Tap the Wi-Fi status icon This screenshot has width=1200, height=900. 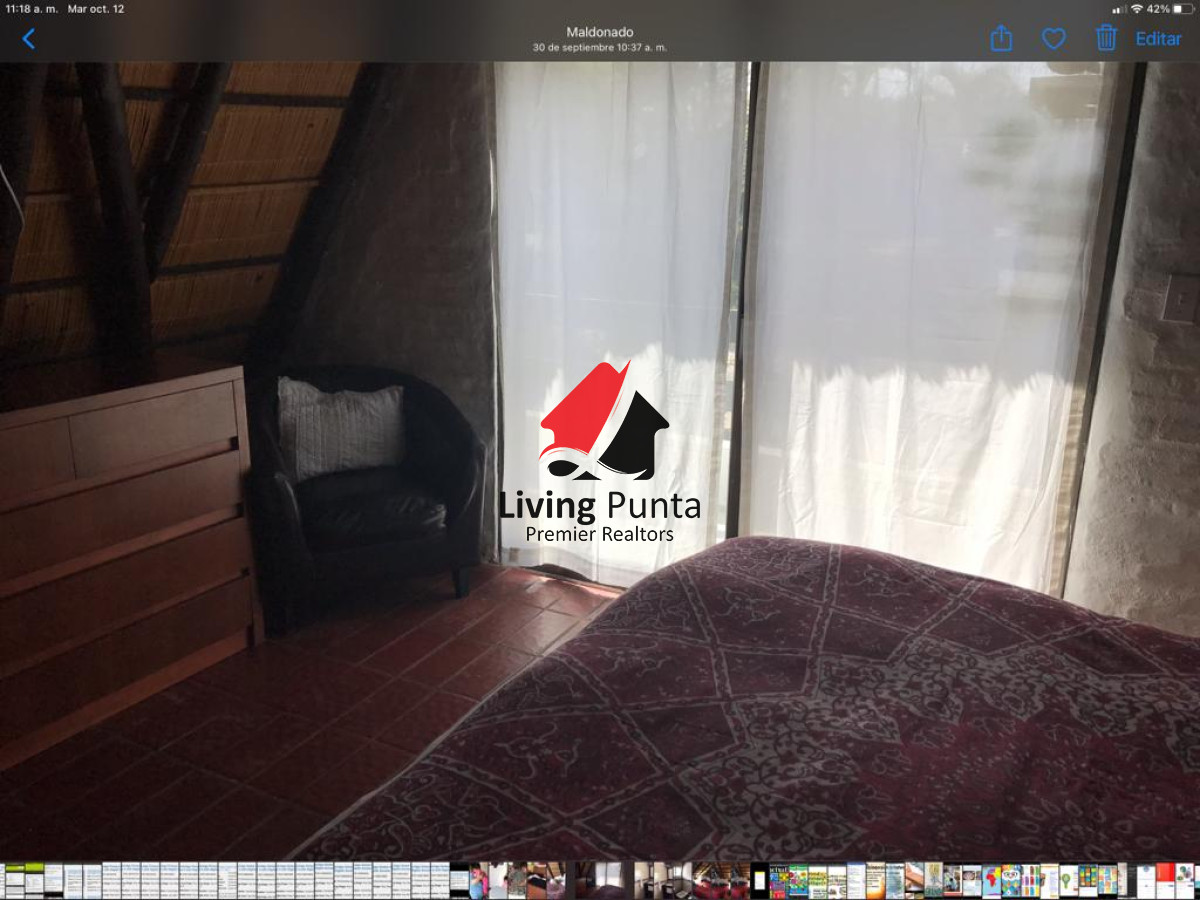click(x=1137, y=8)
